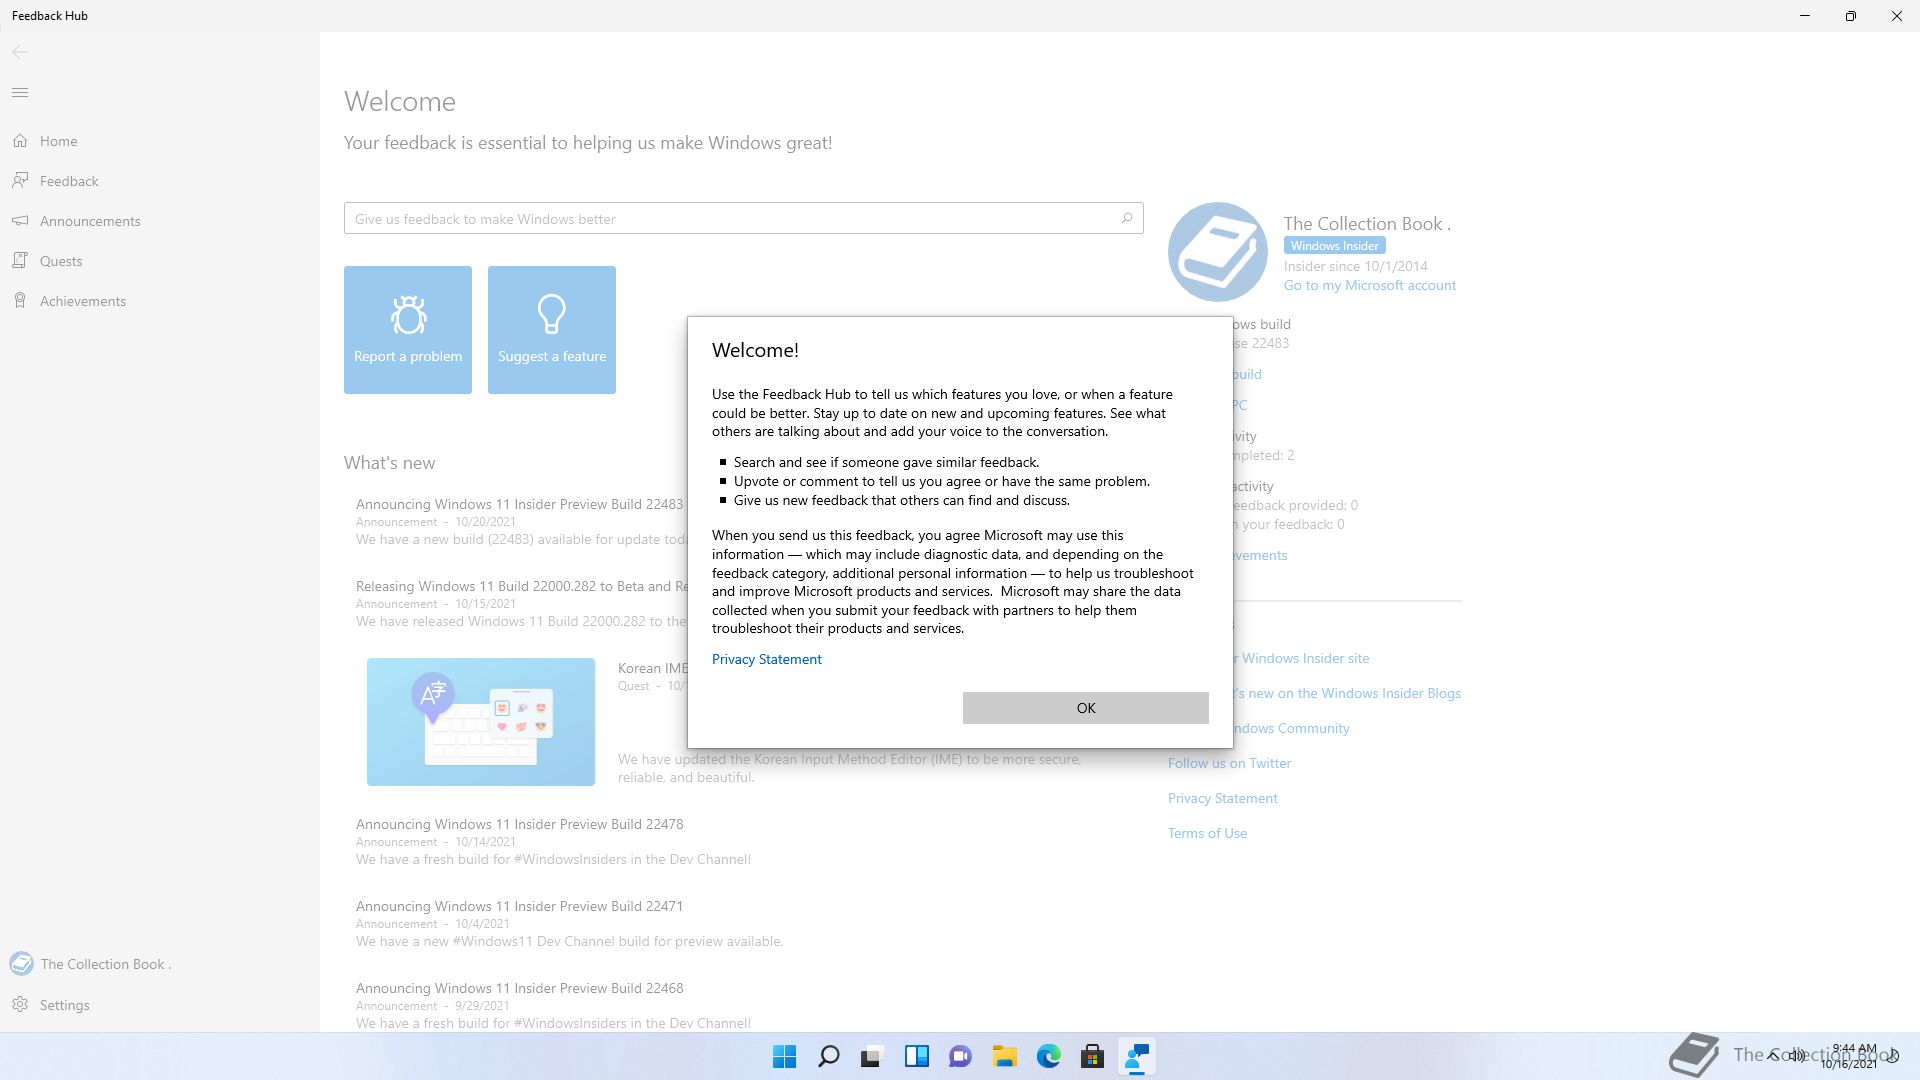Open Terms of Use link
1920x1080 pixels.
(x=1207, y=833)
